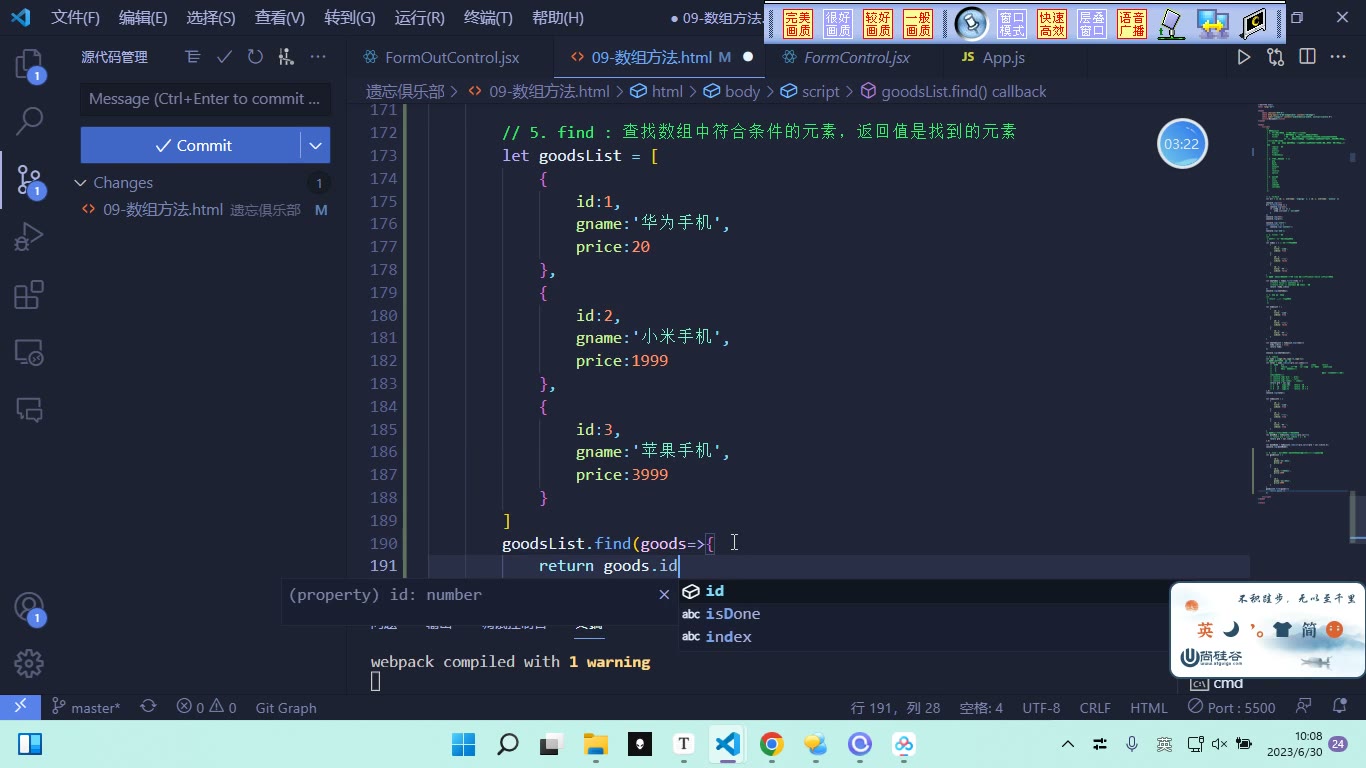This screenshot has height=768, width=1366.
Task: Open Source Control more actions ellipsis
Action: pyautogui.click(x=317, y=57)
